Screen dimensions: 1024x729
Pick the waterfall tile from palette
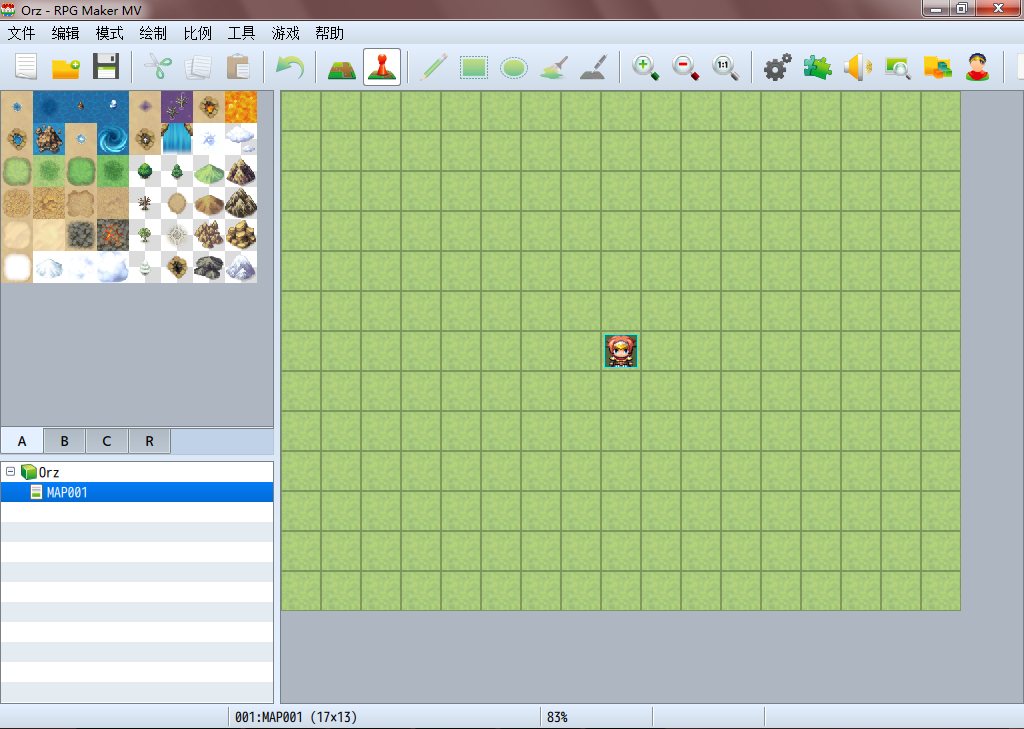tap(177, 139)
